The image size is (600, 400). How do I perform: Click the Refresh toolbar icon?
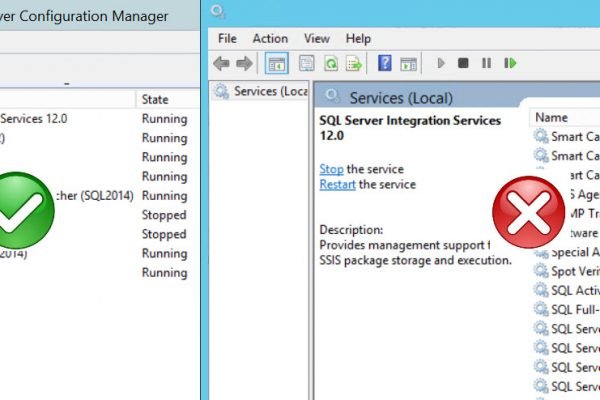coord(329,64)
